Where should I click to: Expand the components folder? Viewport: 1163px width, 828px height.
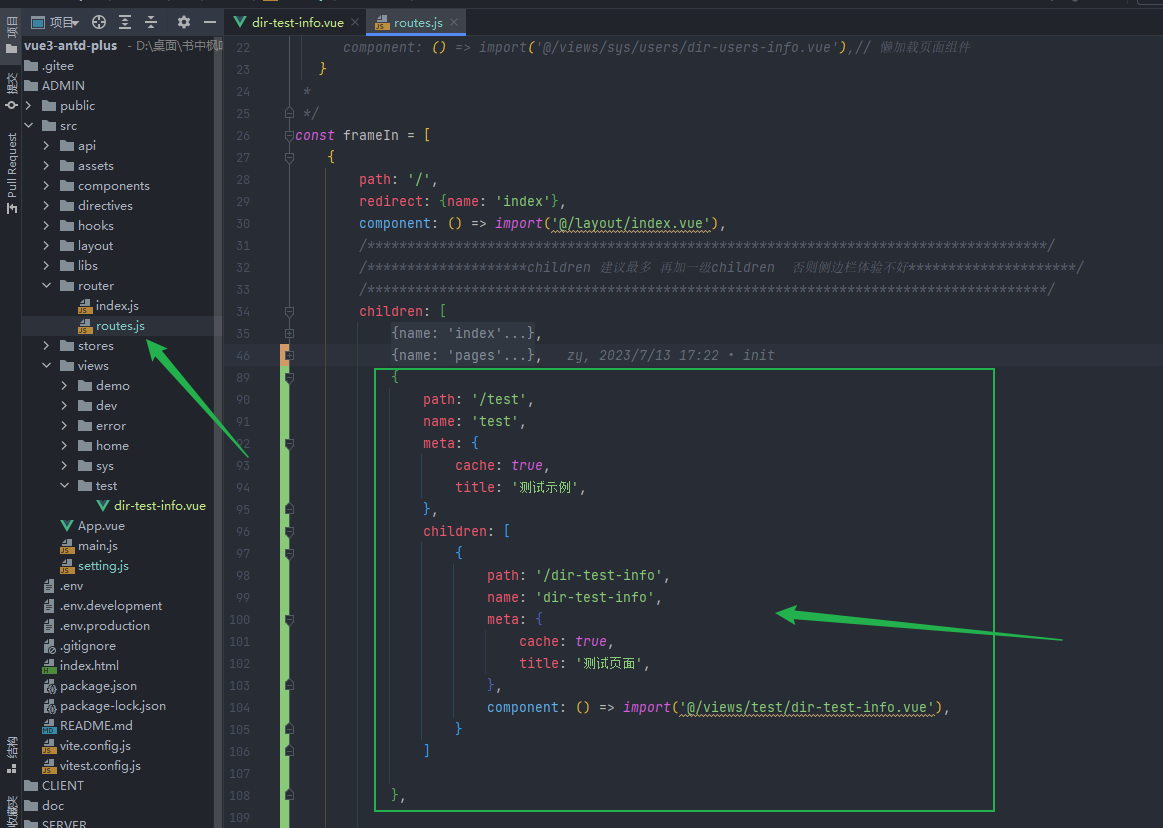[x=47, y=185]
